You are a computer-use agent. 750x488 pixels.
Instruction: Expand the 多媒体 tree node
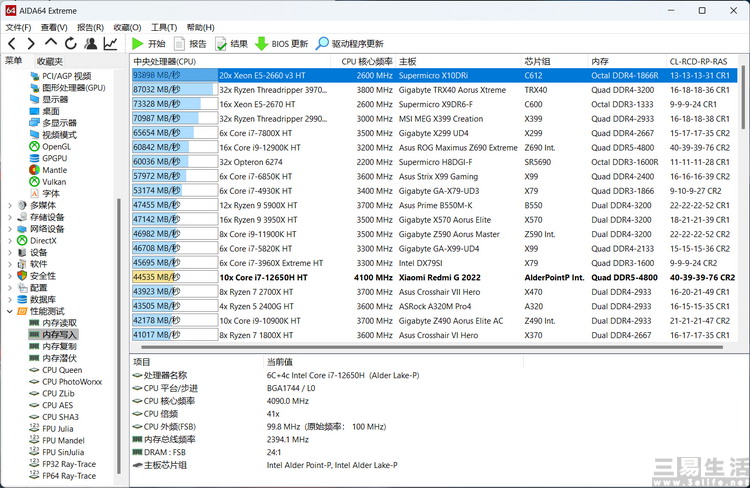(x=10, y=205)
